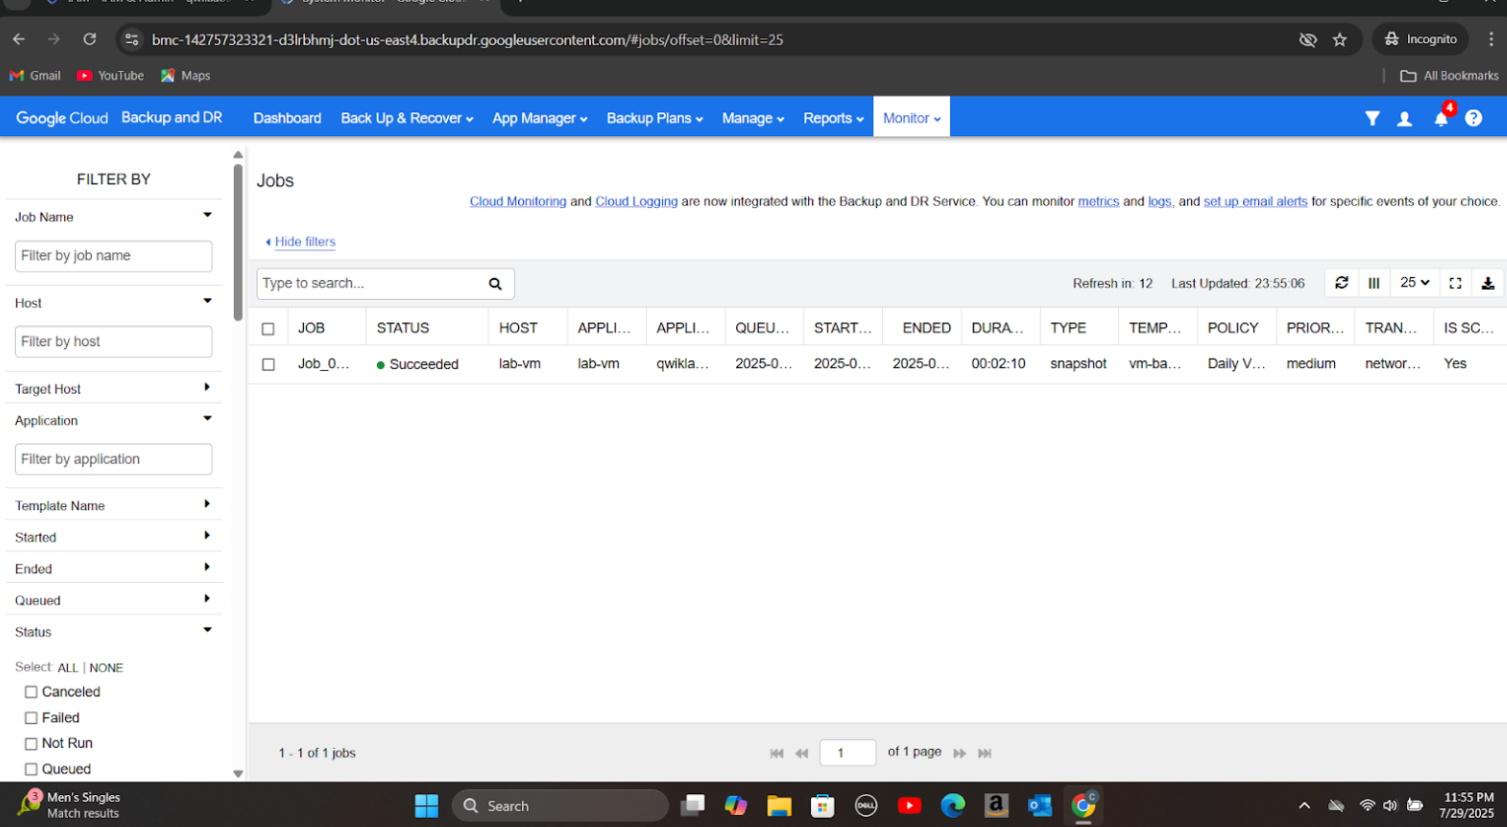Open the column chooser icon

coord(1374,283)
